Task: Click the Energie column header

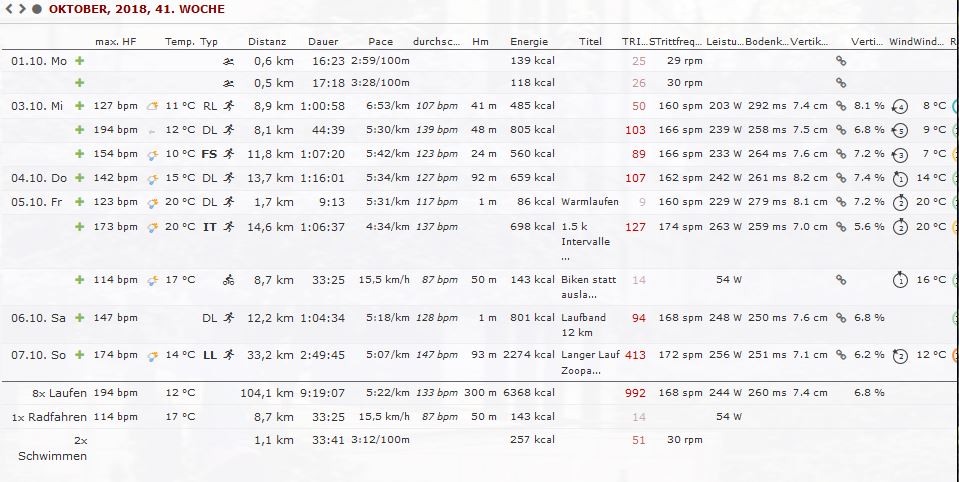Action: pyautogui.click(x=529, y=42)
